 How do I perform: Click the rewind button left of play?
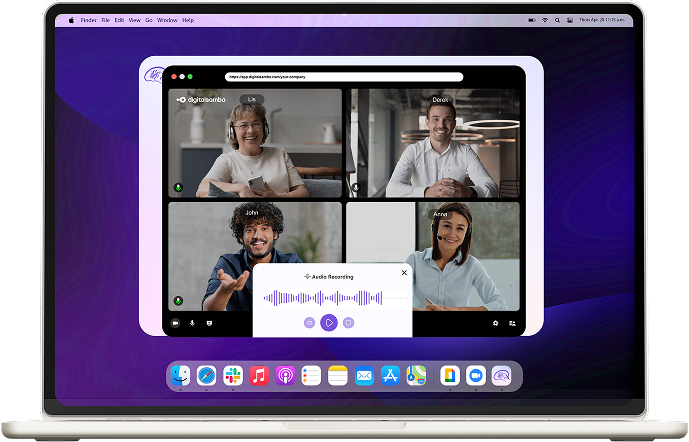click(309, 323)
